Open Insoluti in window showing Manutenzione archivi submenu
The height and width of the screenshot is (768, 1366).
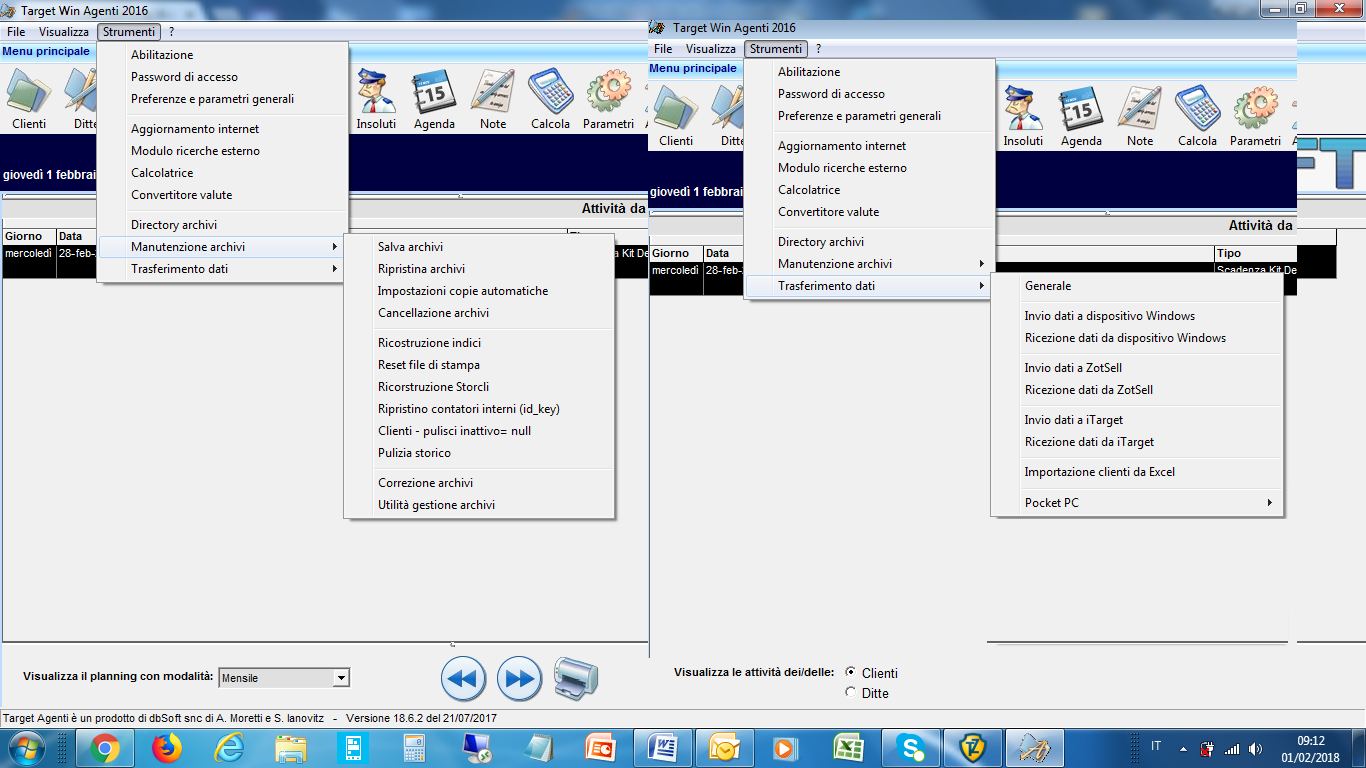click(x=376, y=100)
